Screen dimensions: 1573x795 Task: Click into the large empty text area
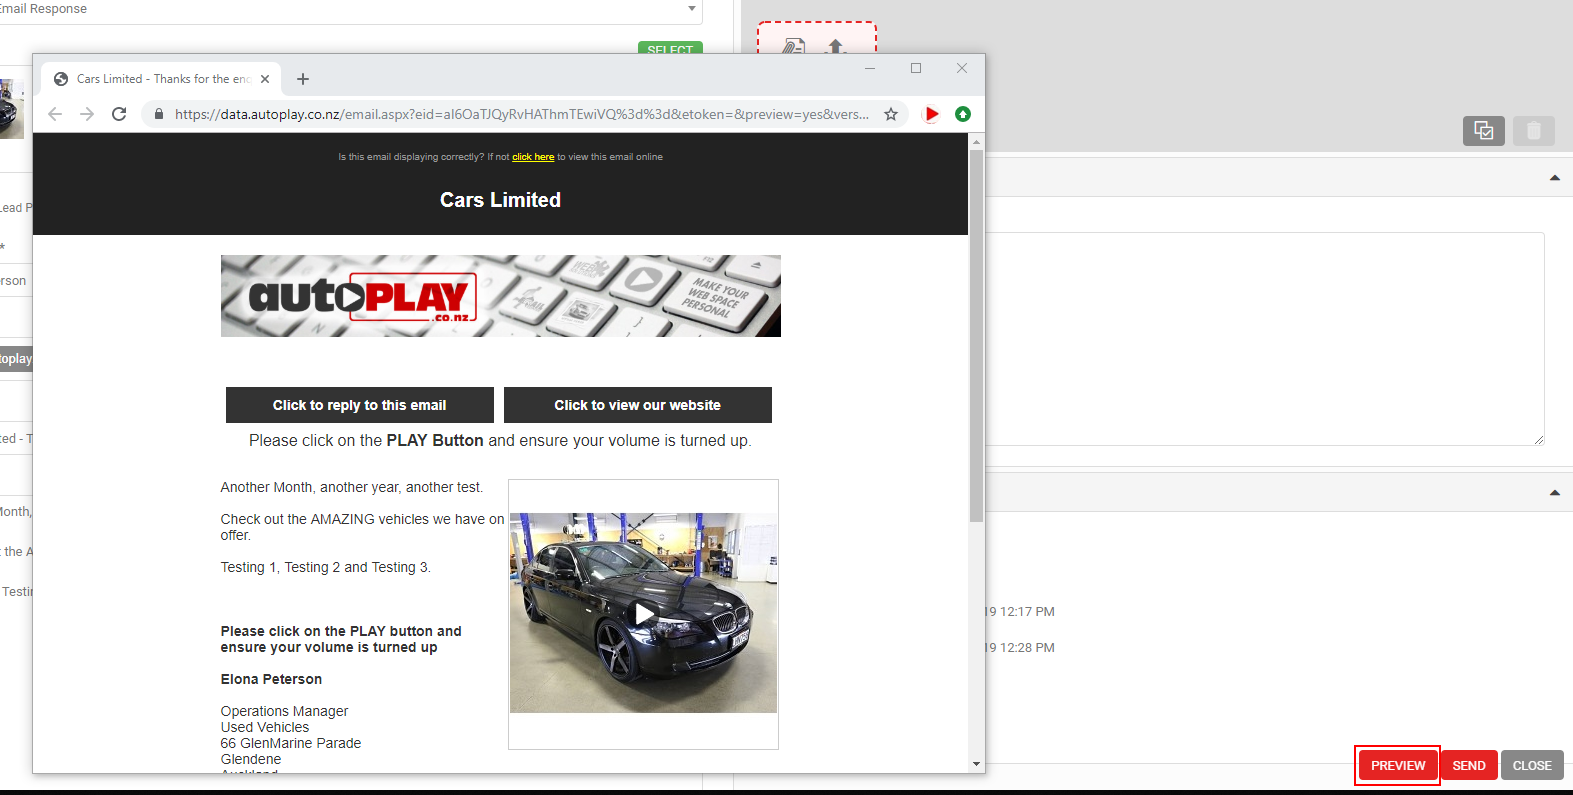coord(1265,339)
